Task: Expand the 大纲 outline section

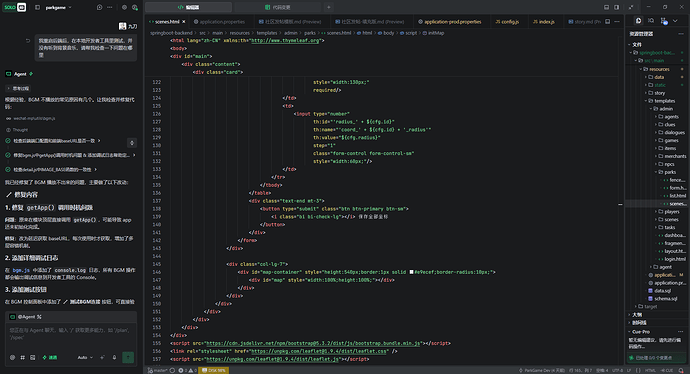Action: pyautogui.click(x=657, y=315)
